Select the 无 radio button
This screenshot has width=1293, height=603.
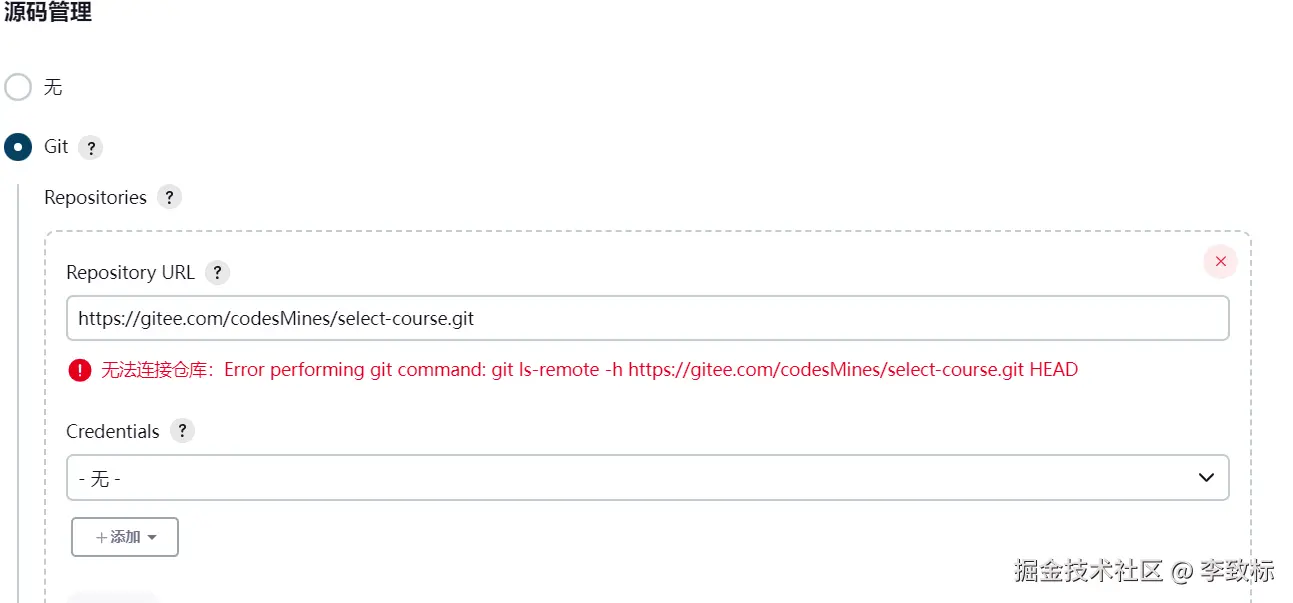18,87
